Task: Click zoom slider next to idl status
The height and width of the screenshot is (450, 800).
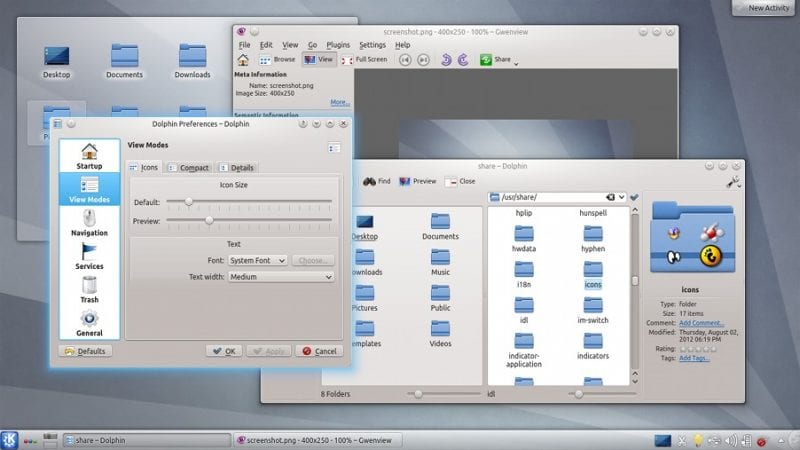Action: point(602,394)
